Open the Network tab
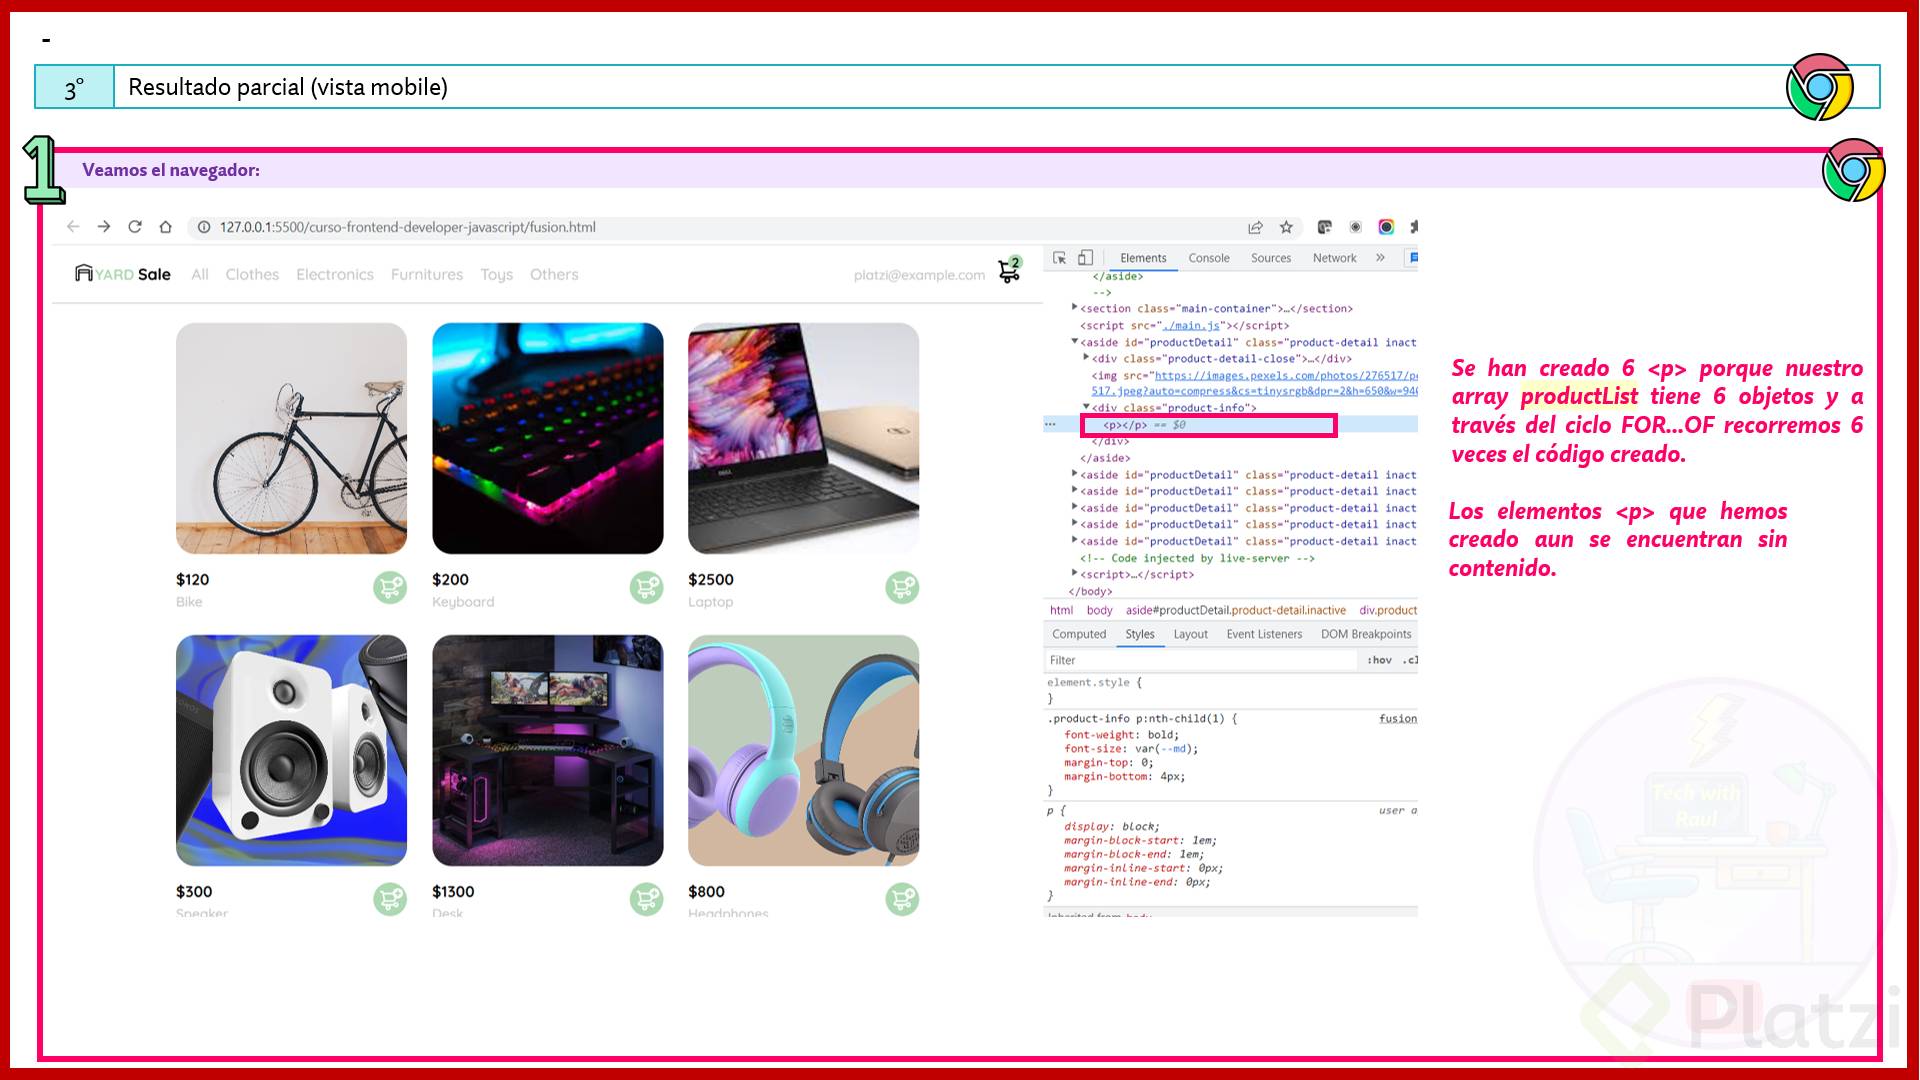The height and width of the screenshot is (1080, 1920). pyautogui.click(x=1335, y=258)
